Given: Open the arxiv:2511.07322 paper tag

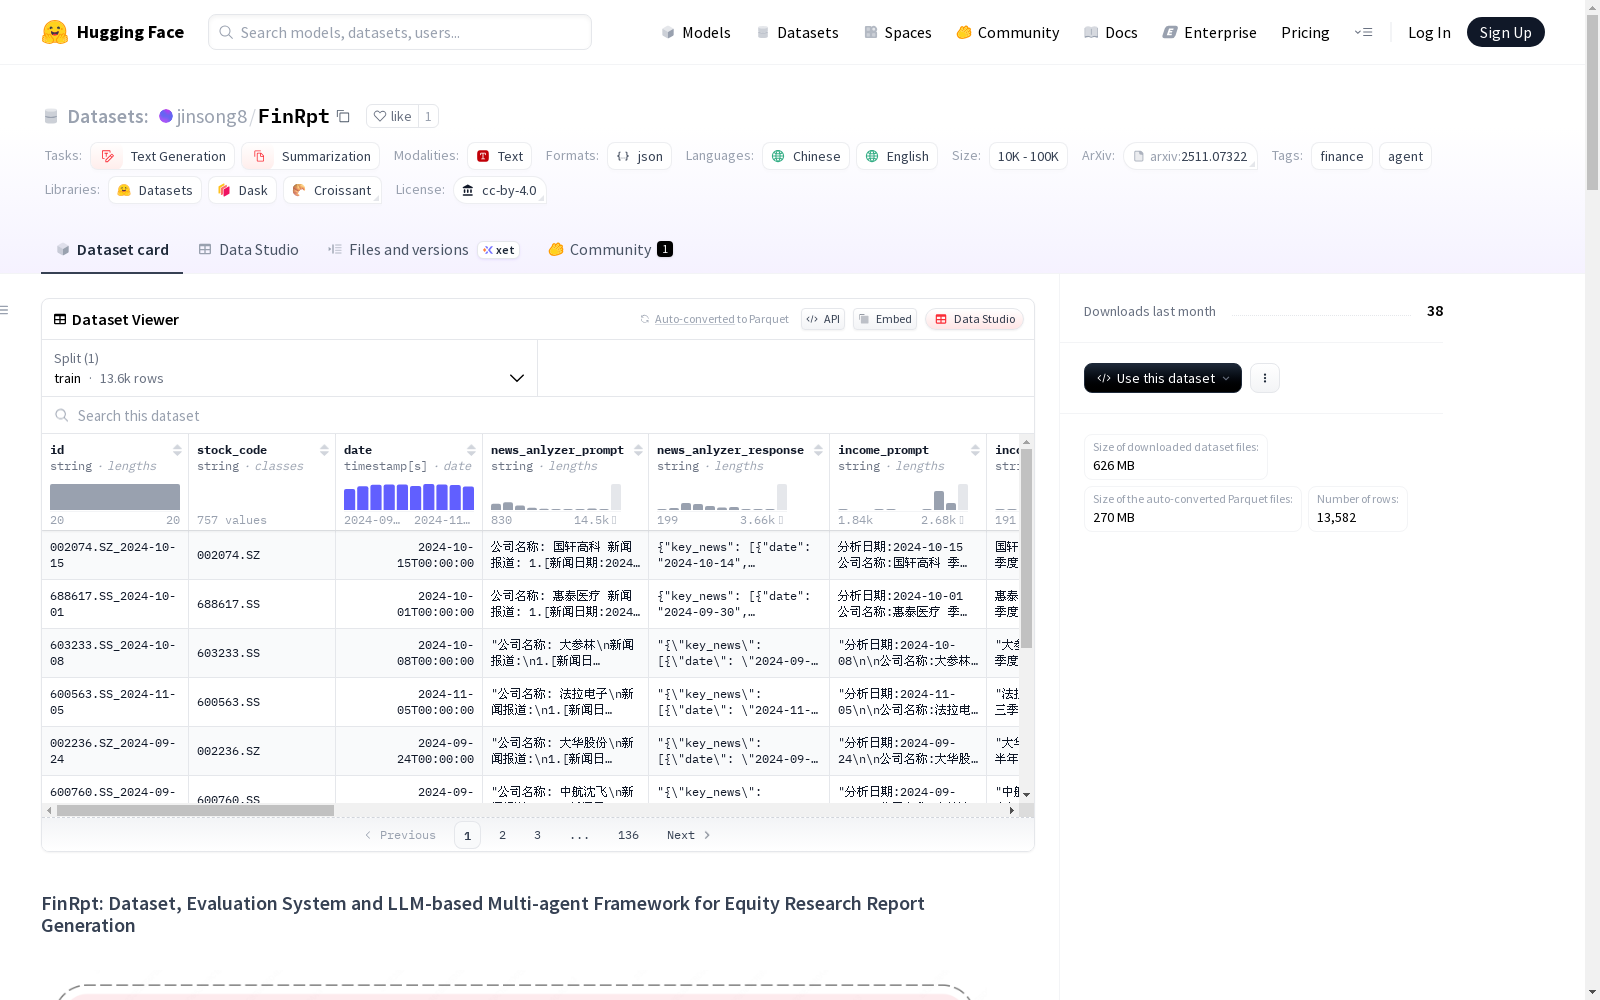Looking at the screenshot, I should tap(1190, 156).
